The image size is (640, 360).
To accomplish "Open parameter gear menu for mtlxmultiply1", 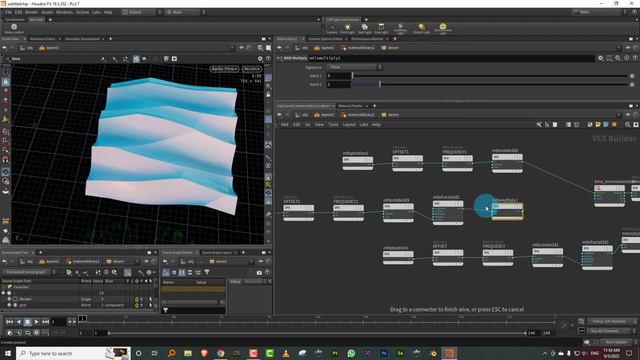I will 600,58.
